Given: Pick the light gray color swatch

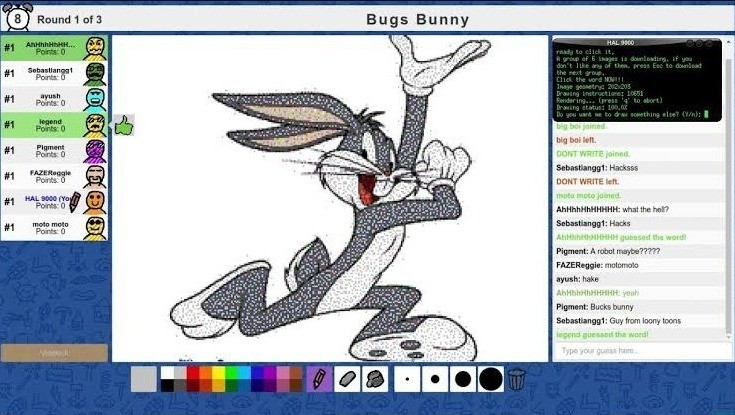Looking at the screenshot, I should [x=180, y=373].
